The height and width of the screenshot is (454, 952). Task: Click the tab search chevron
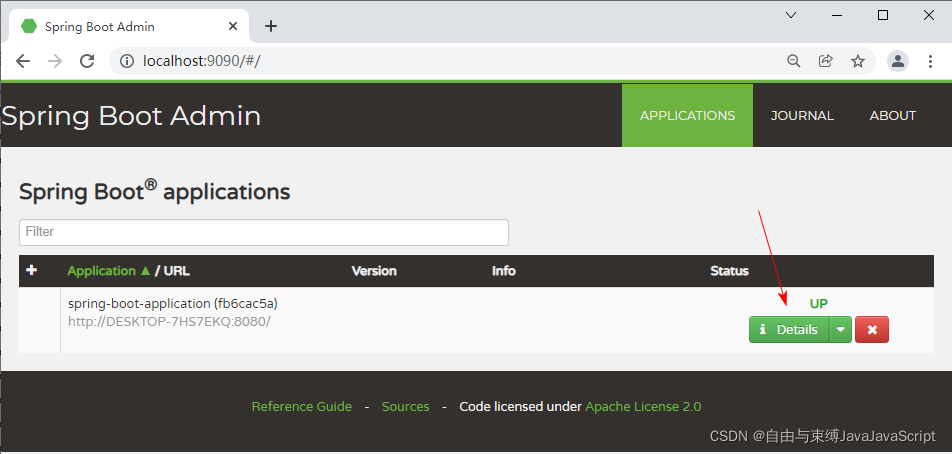790,15
